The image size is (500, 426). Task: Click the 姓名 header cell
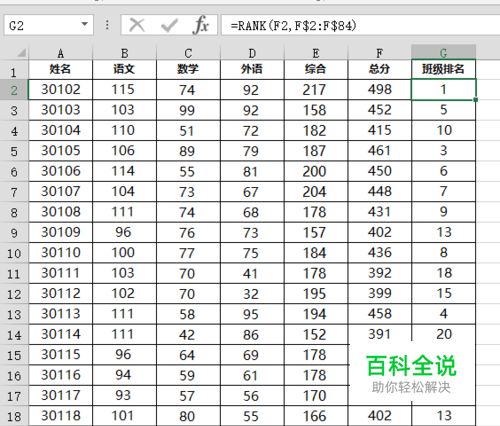[60, 69]
